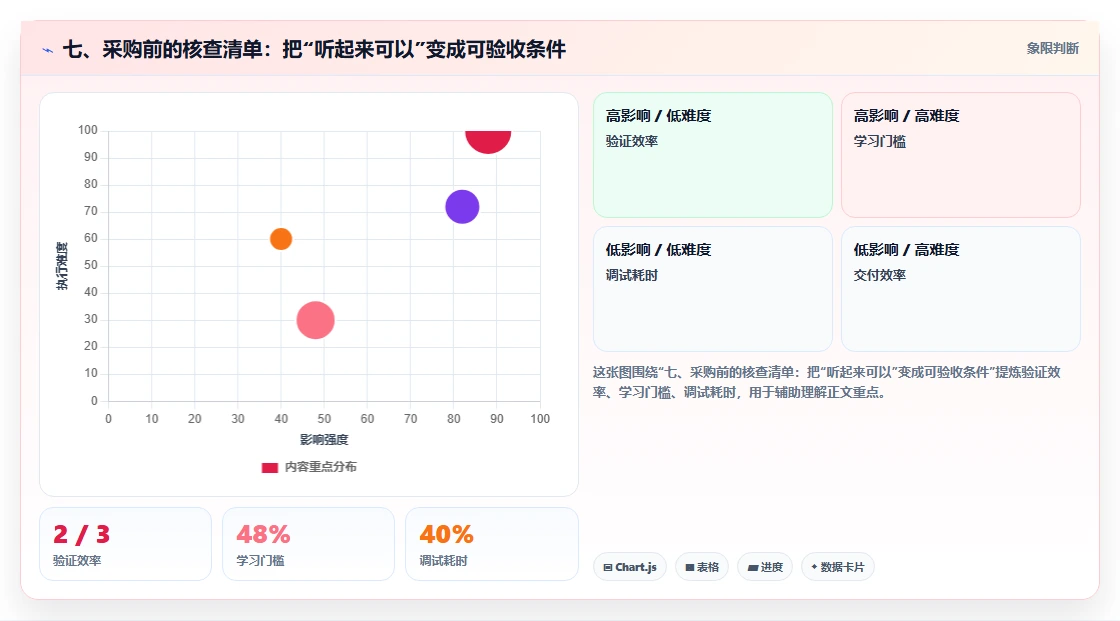The height and width of the screenshot is (621, 1120).
Task: Select the crimson bubble at chart top
Action: click(488, 141)
